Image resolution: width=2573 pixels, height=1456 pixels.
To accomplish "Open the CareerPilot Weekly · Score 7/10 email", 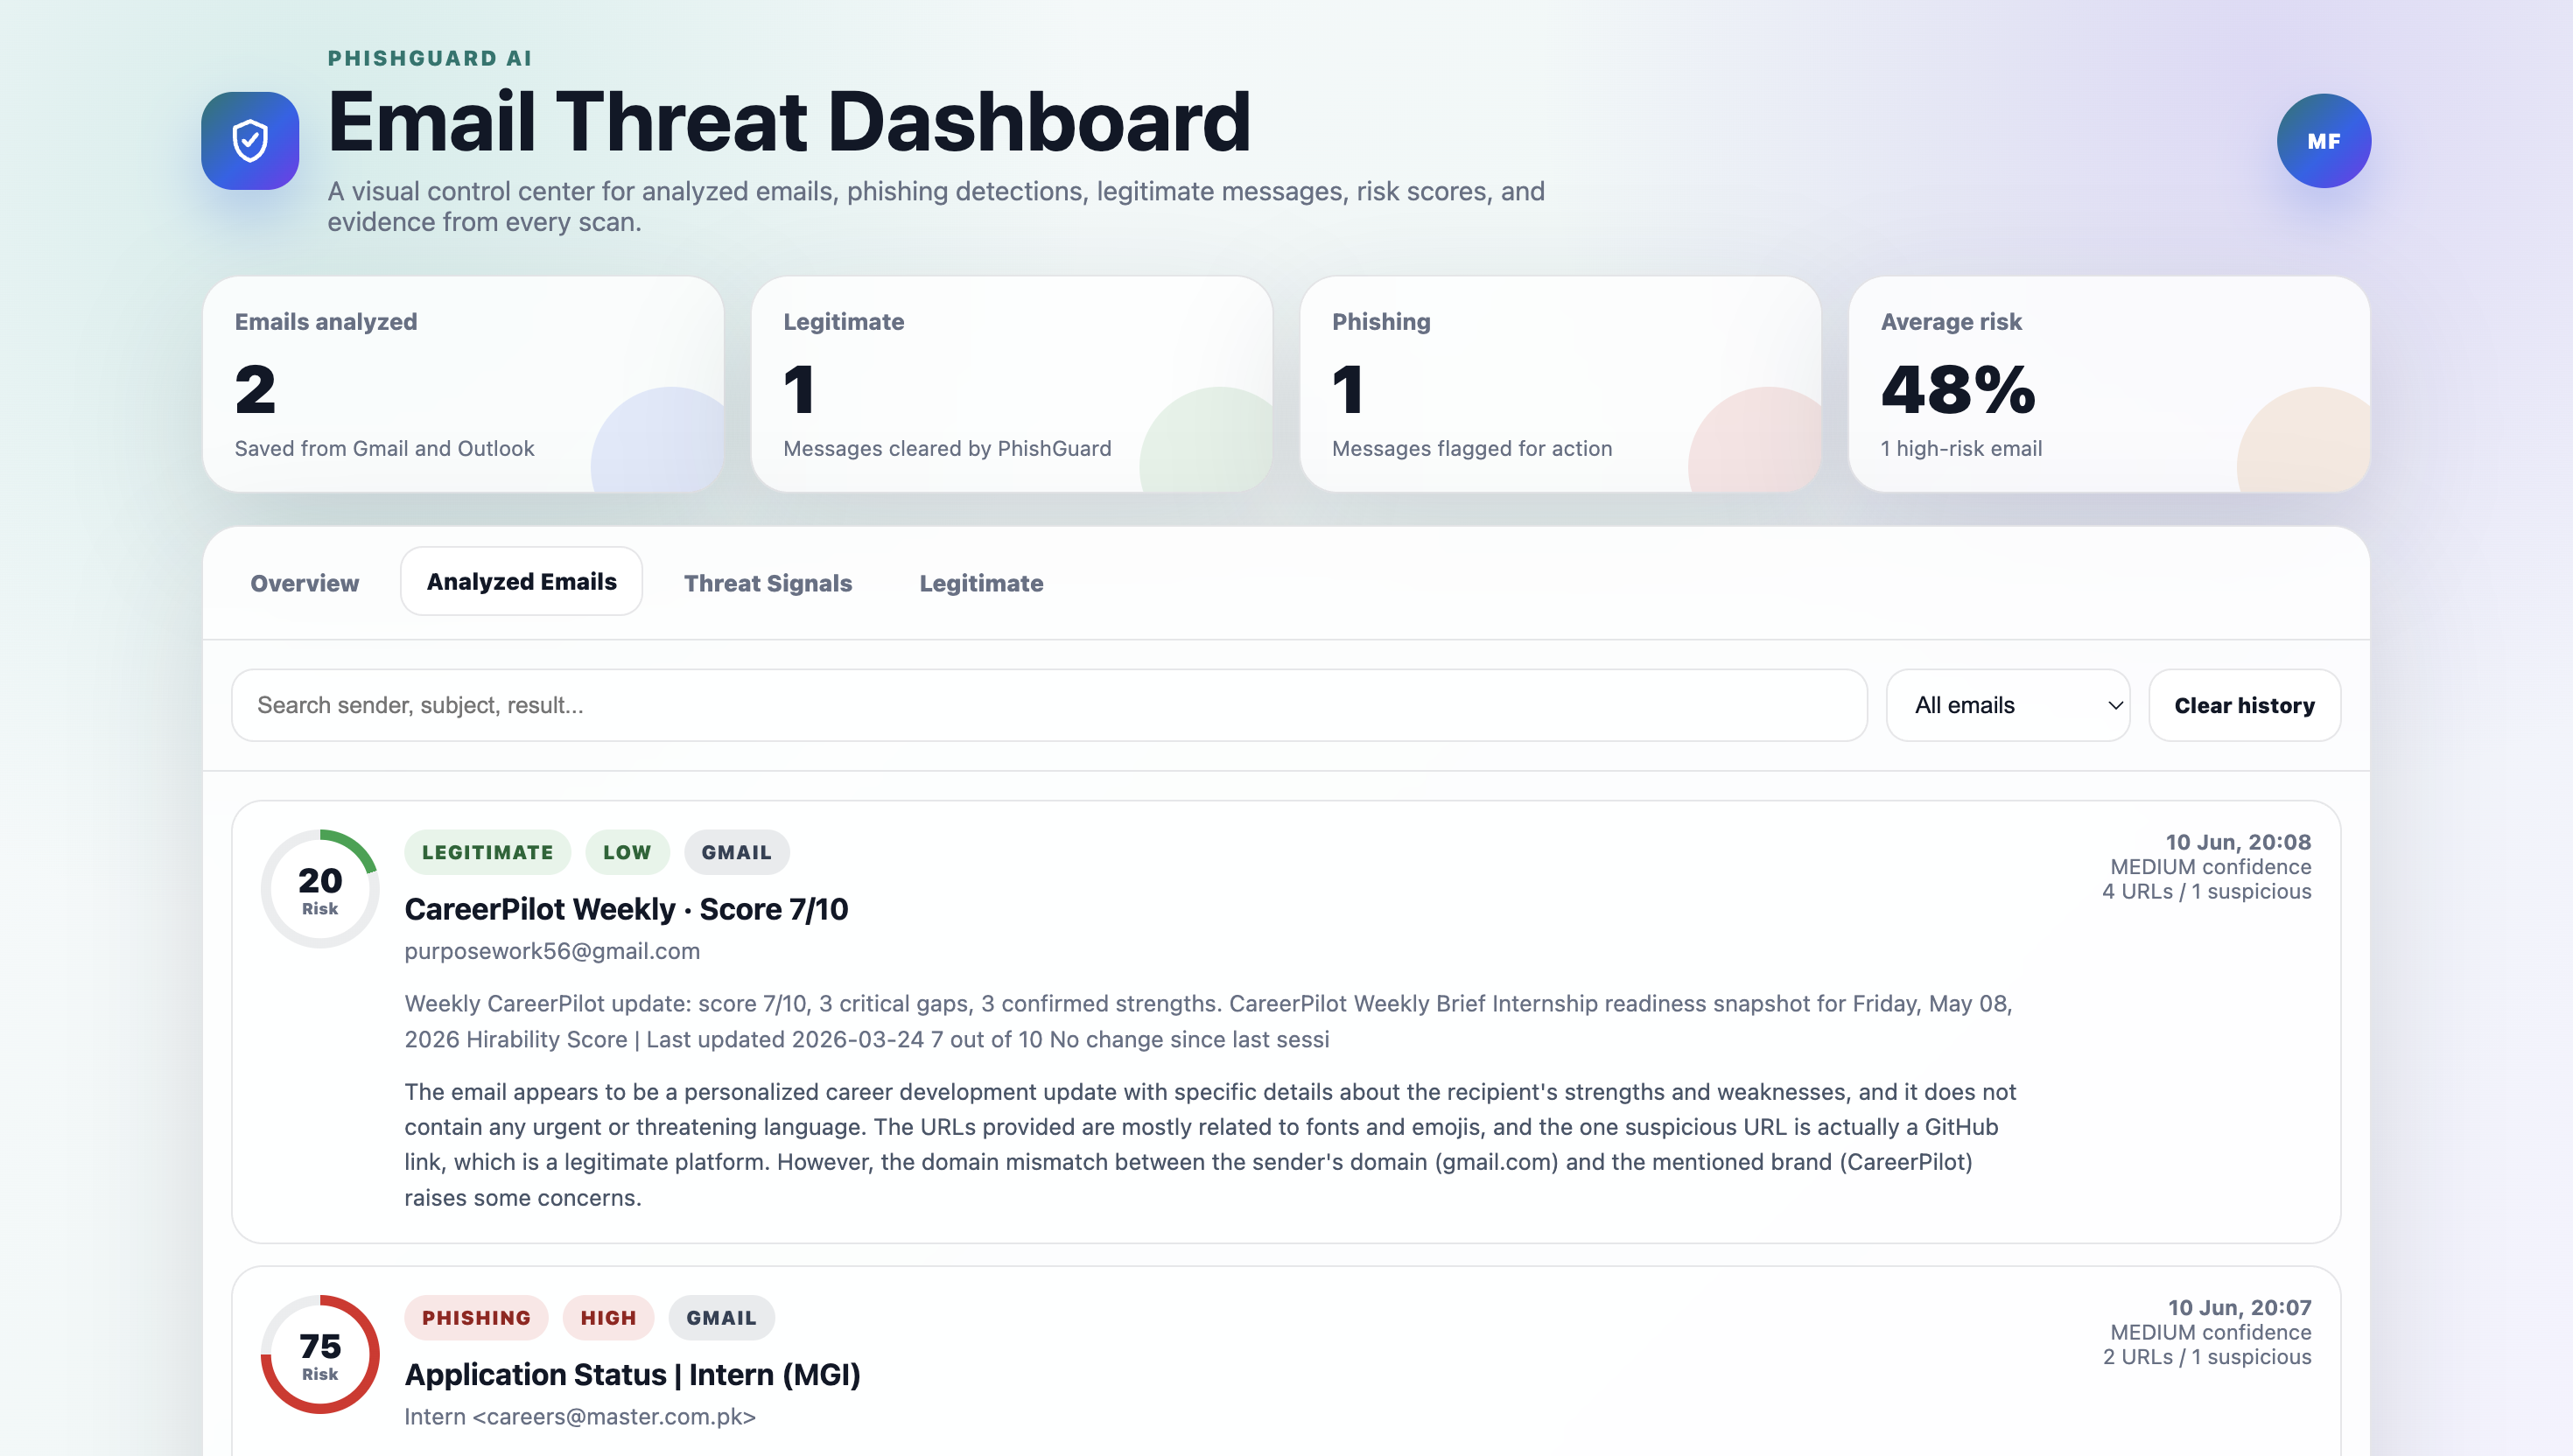I will (626, 909).
